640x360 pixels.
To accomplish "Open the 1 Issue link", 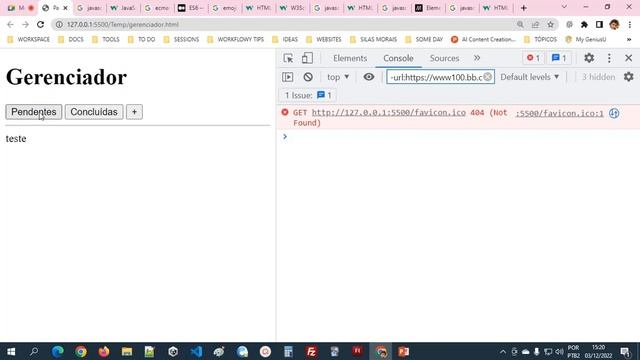I will [308, 95].
